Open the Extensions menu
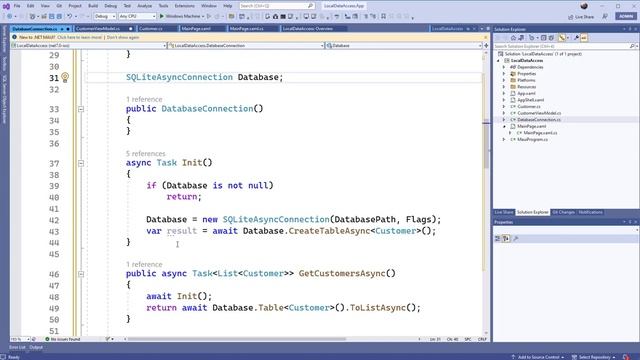Image resolution: width=640 pixels, height=360 pixels. (x=184, y=6)
